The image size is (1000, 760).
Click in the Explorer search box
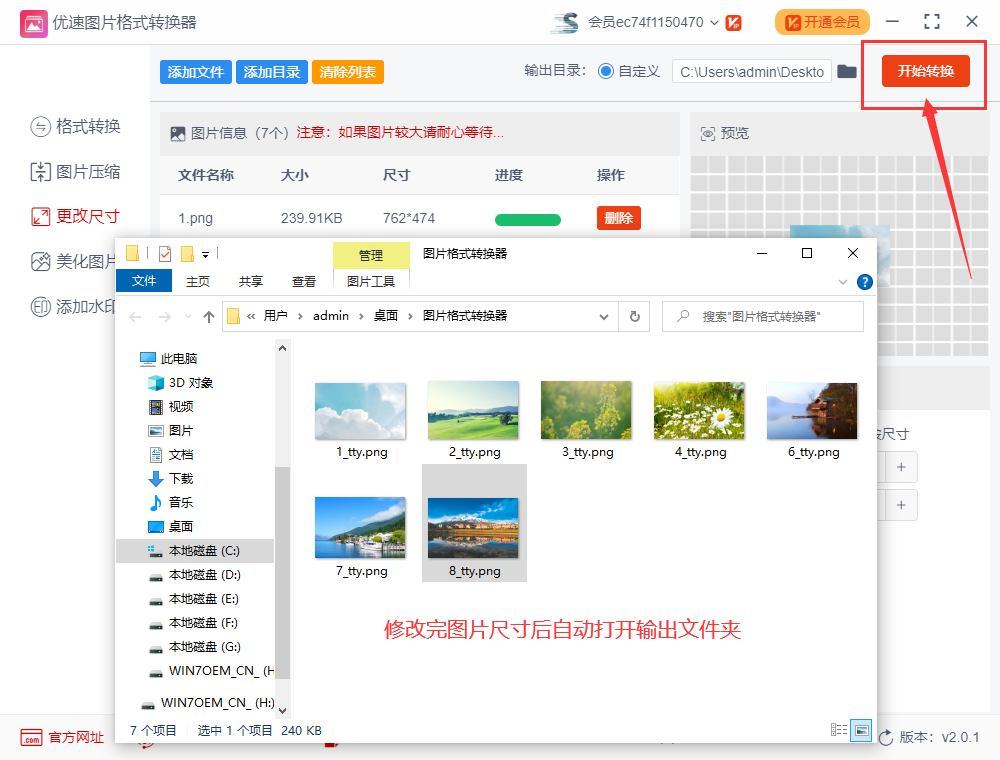(x=763, y=316)
